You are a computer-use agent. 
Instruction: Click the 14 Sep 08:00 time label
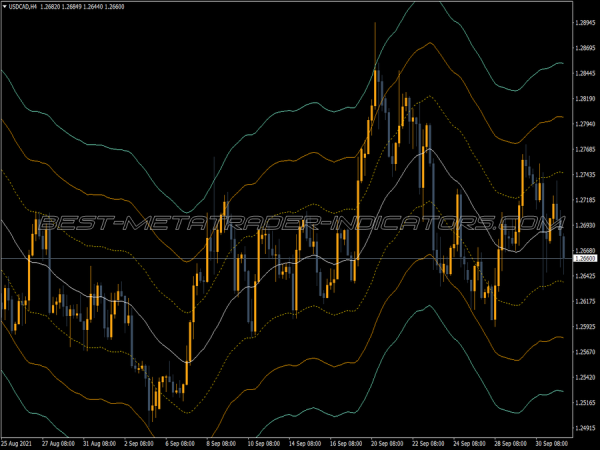(305, 443)
